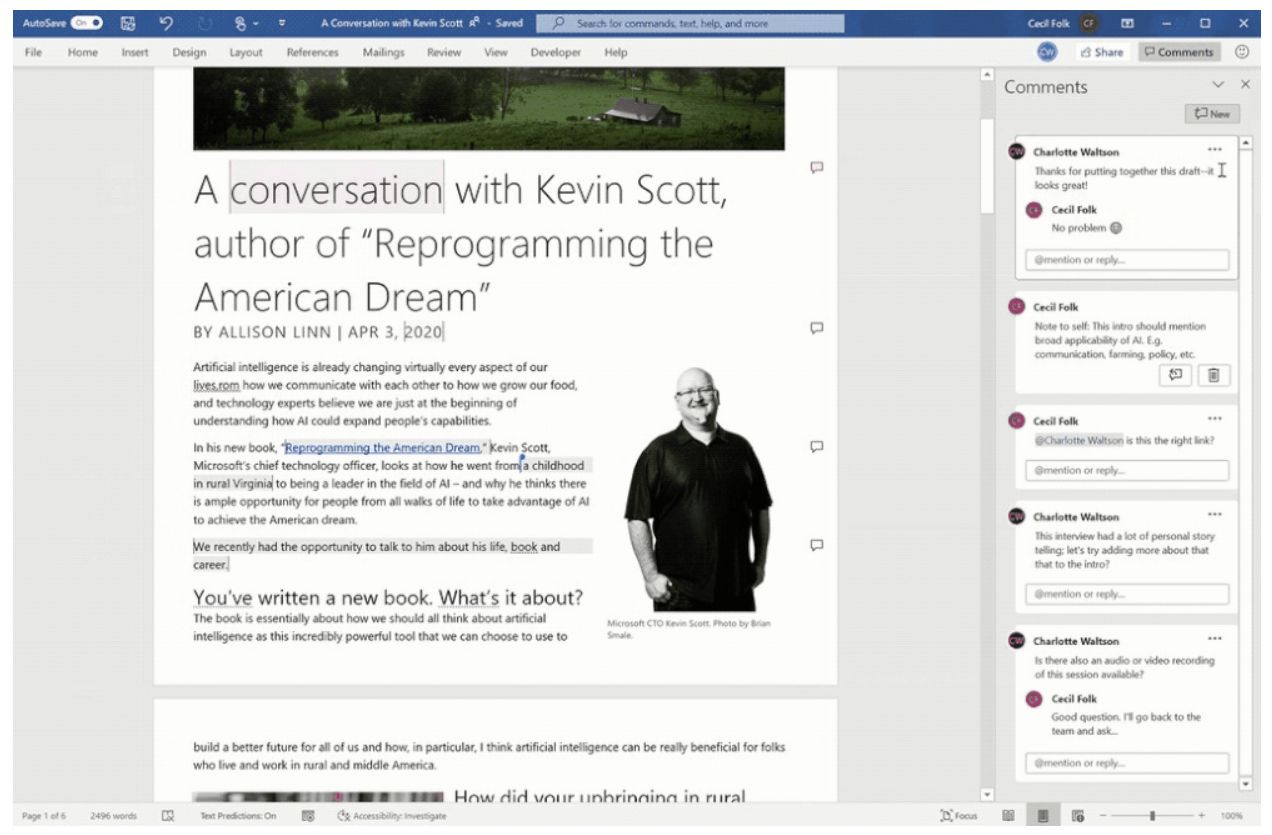Switch to the Mailings tab
Viewport: 1272px width, 835px height.
[x=385, y=52]
